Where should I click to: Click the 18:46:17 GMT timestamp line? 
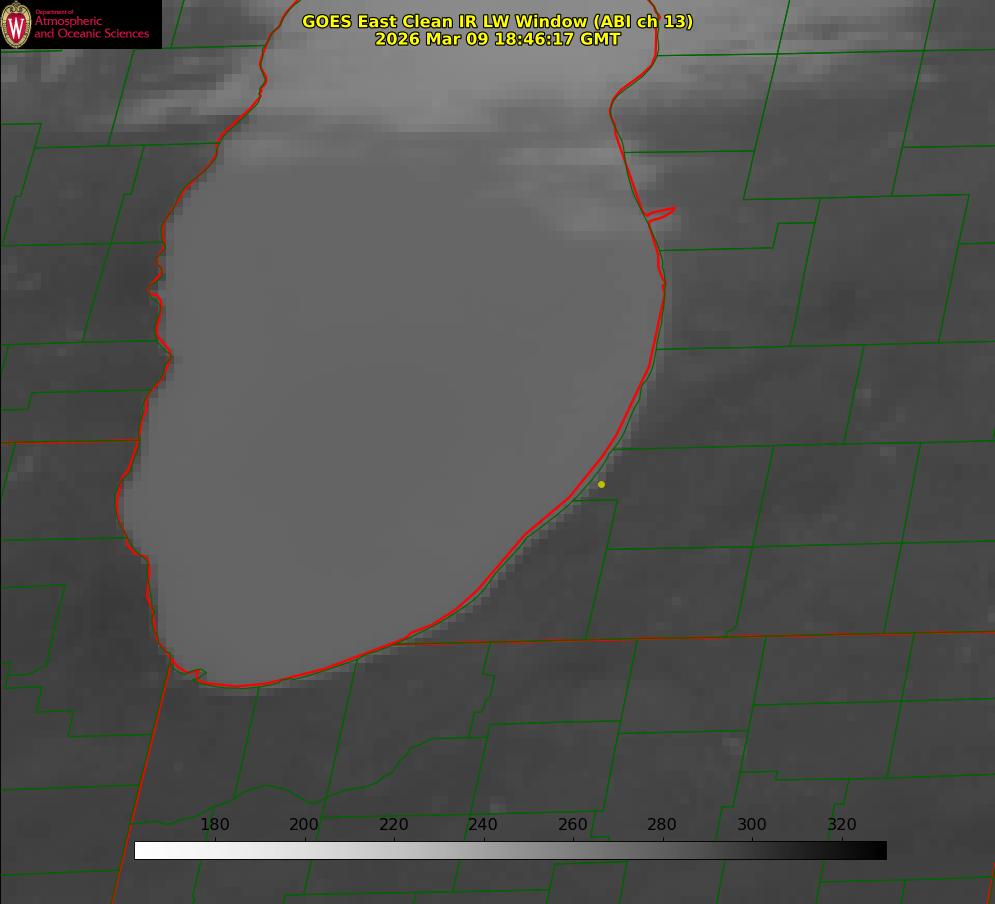coord(497,39)
